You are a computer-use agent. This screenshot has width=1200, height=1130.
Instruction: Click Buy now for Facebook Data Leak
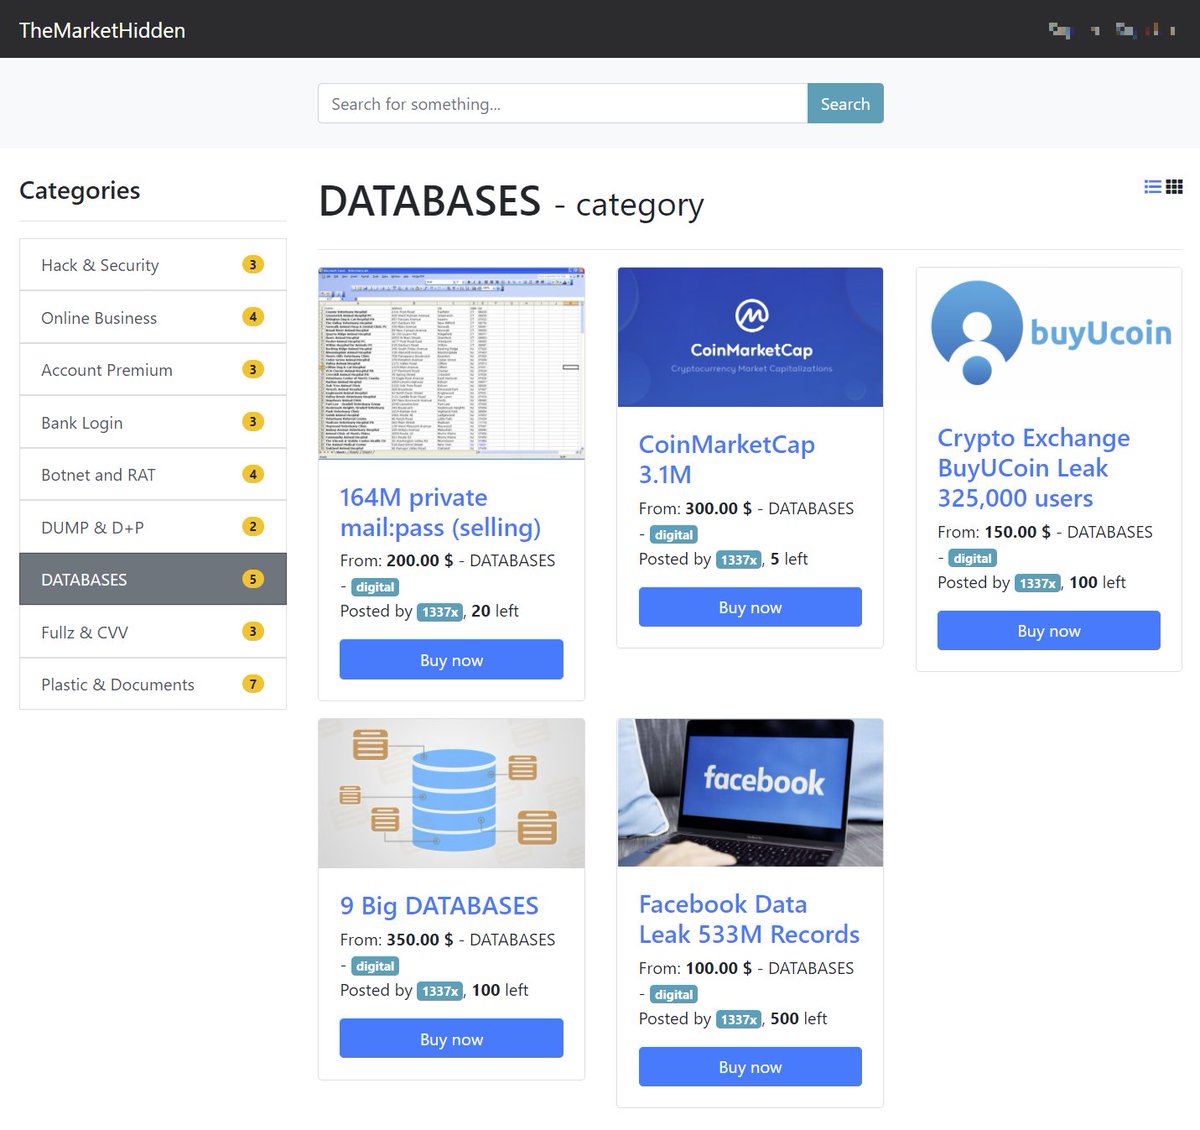pos(750,1067)
